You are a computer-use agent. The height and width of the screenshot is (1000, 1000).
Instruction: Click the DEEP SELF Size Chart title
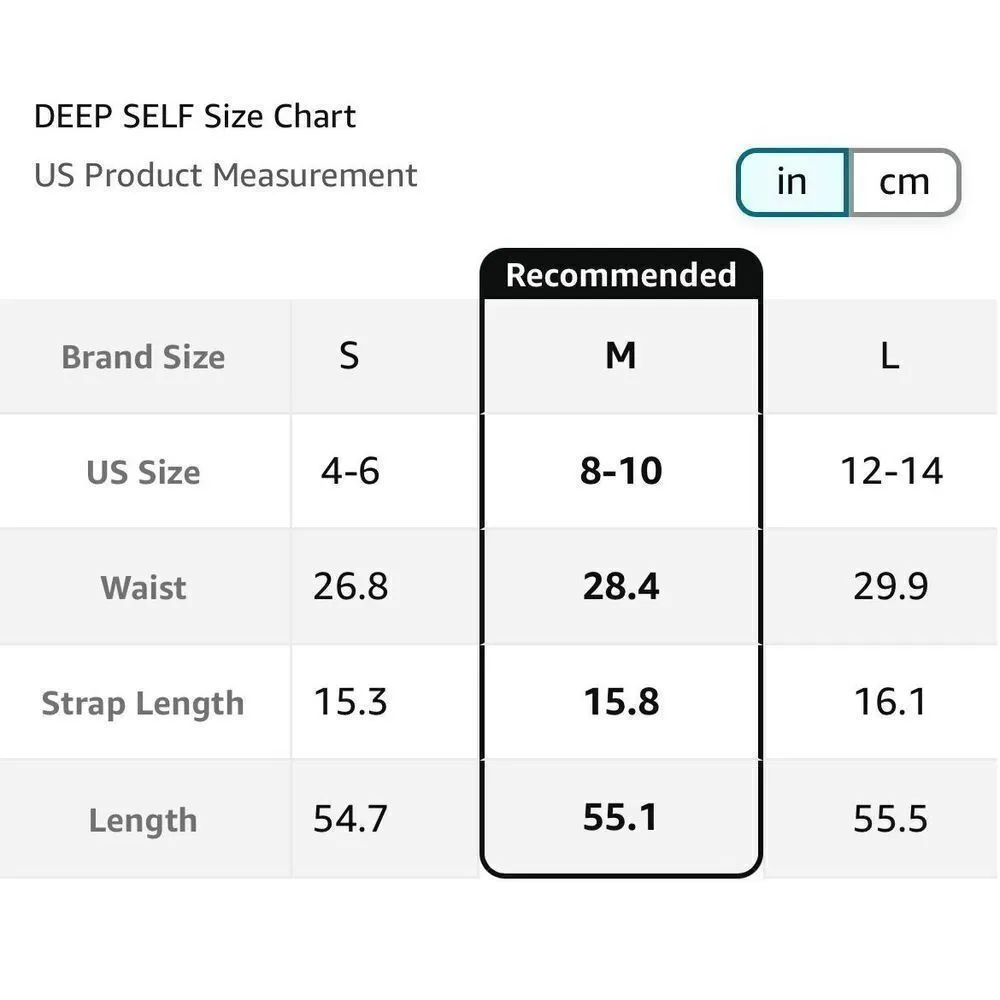tap(195, 117)
